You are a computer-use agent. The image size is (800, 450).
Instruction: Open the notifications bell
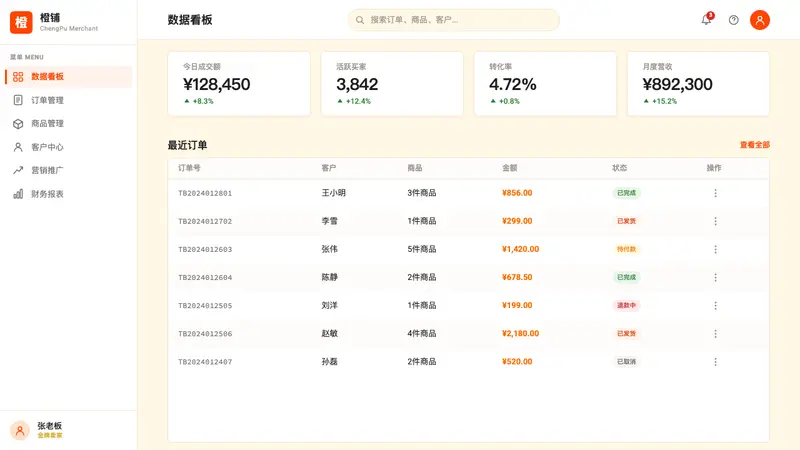tap(706, 20)
